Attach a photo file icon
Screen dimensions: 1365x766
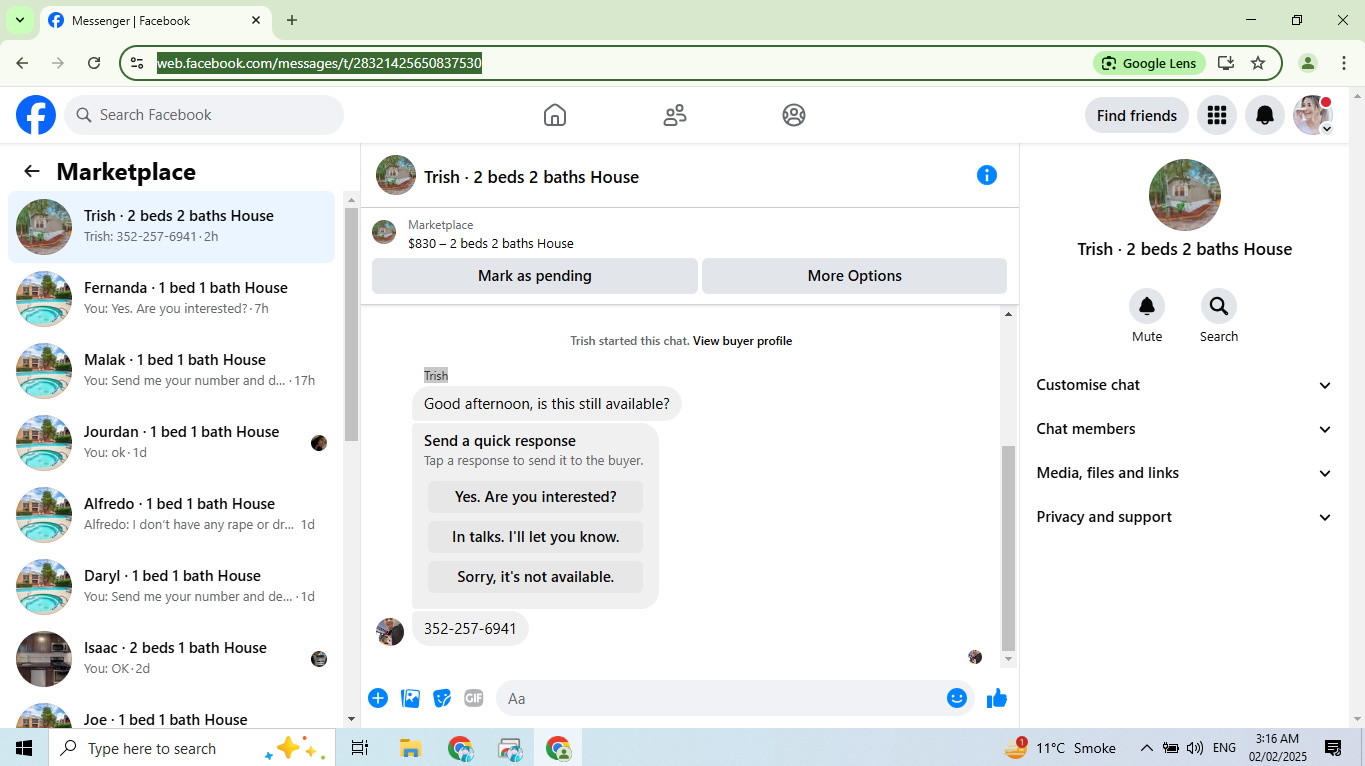point(410,698)
